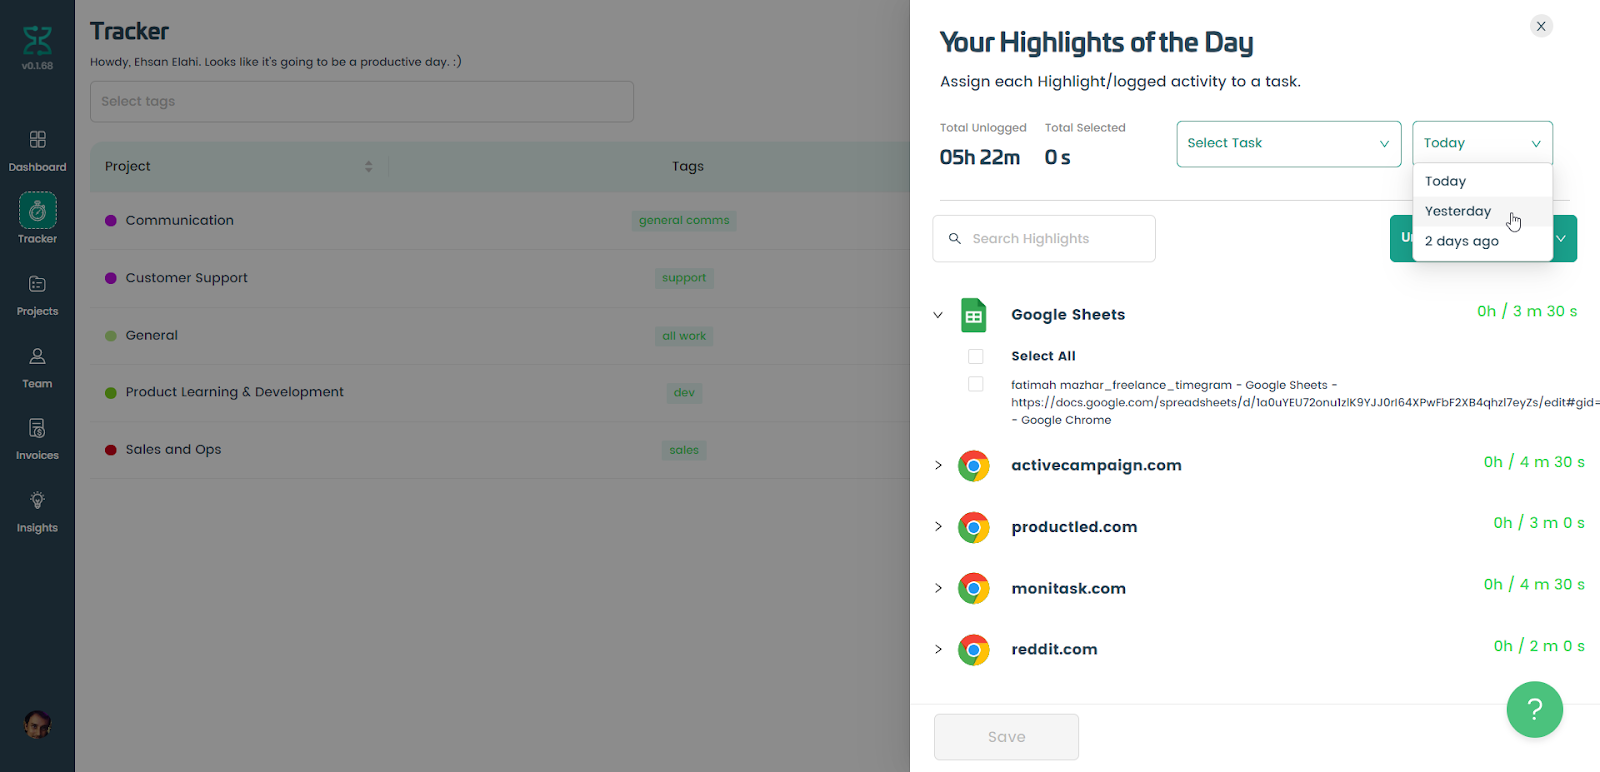Click the Chrome icon beside monitask.com
Screen dimensions: 1600x772
click(x=973, y=588)
